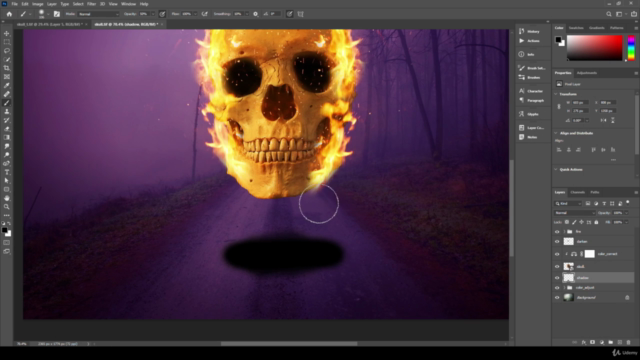The height and width of the screenshot is (360, 640).
Task: Click the add layer mask button
Action: coord(592,342)
